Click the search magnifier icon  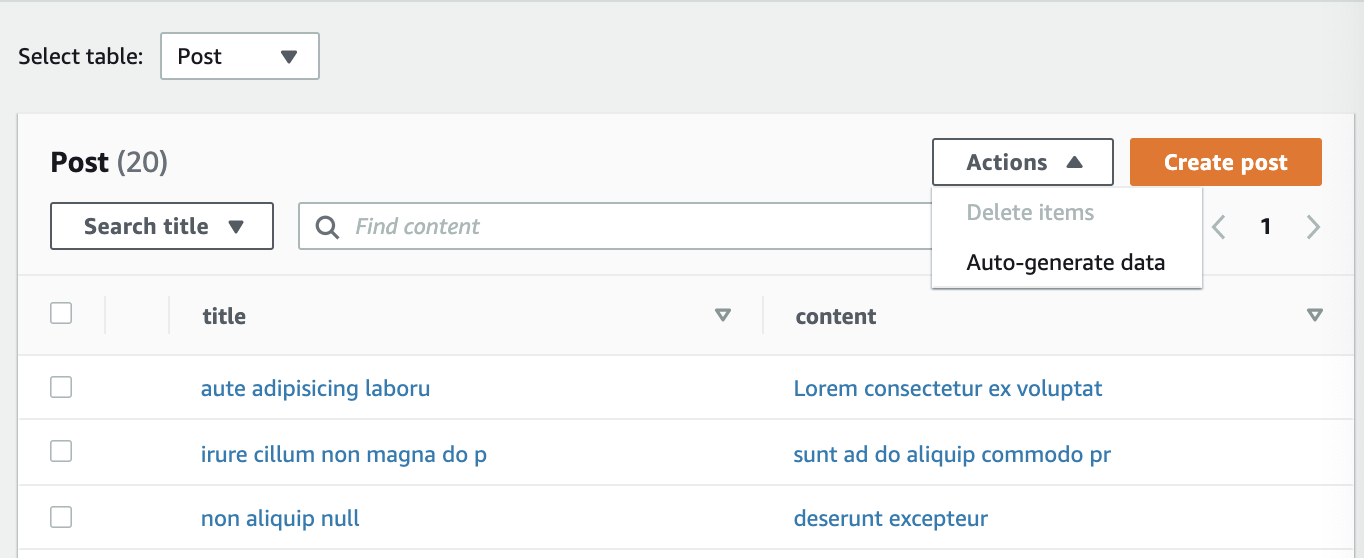coord(327,227)
